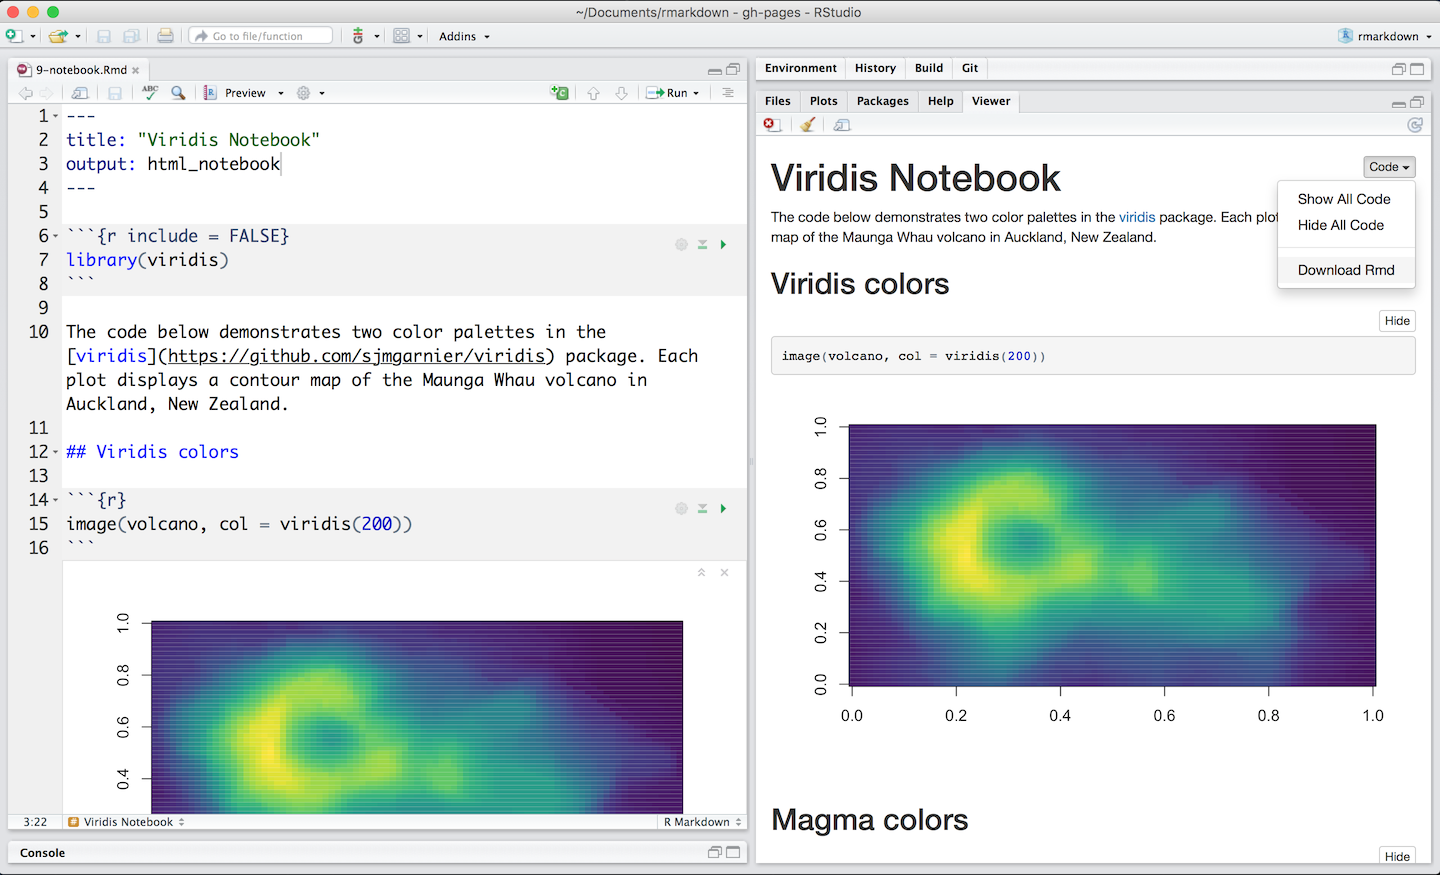Open the Run dropdown arrow

696,93
